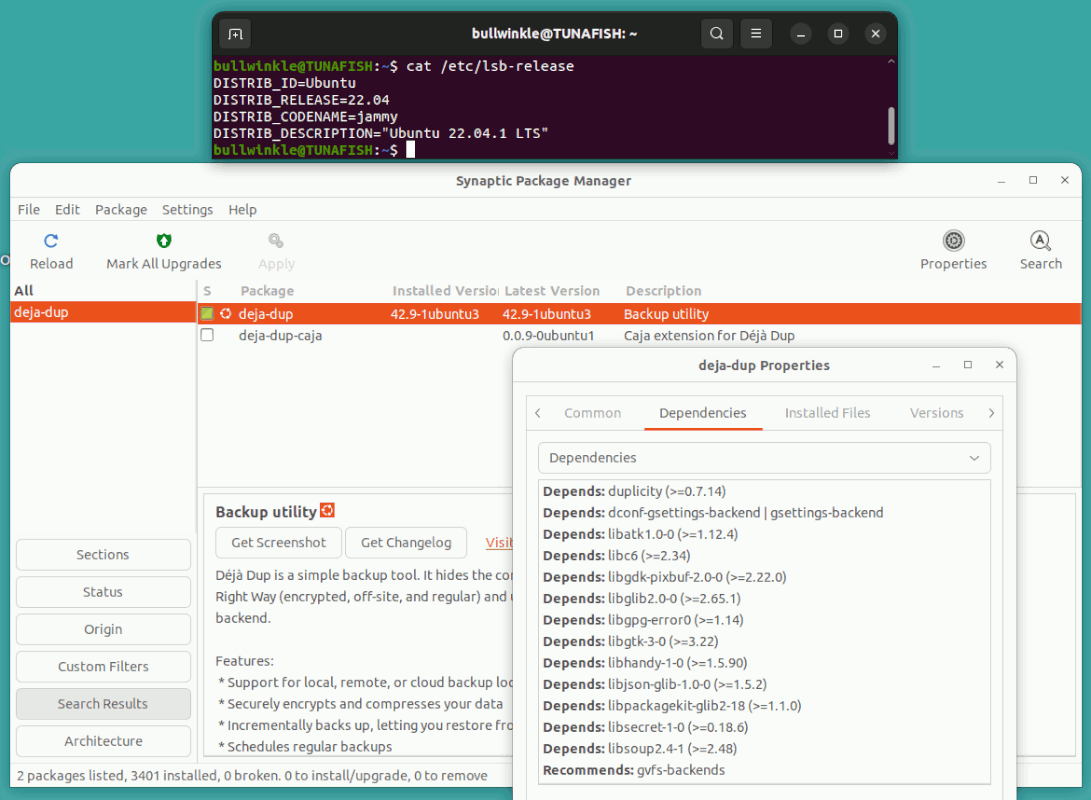Open the terminal hamburger menu

pyautogui.click(x=756, y=33)
